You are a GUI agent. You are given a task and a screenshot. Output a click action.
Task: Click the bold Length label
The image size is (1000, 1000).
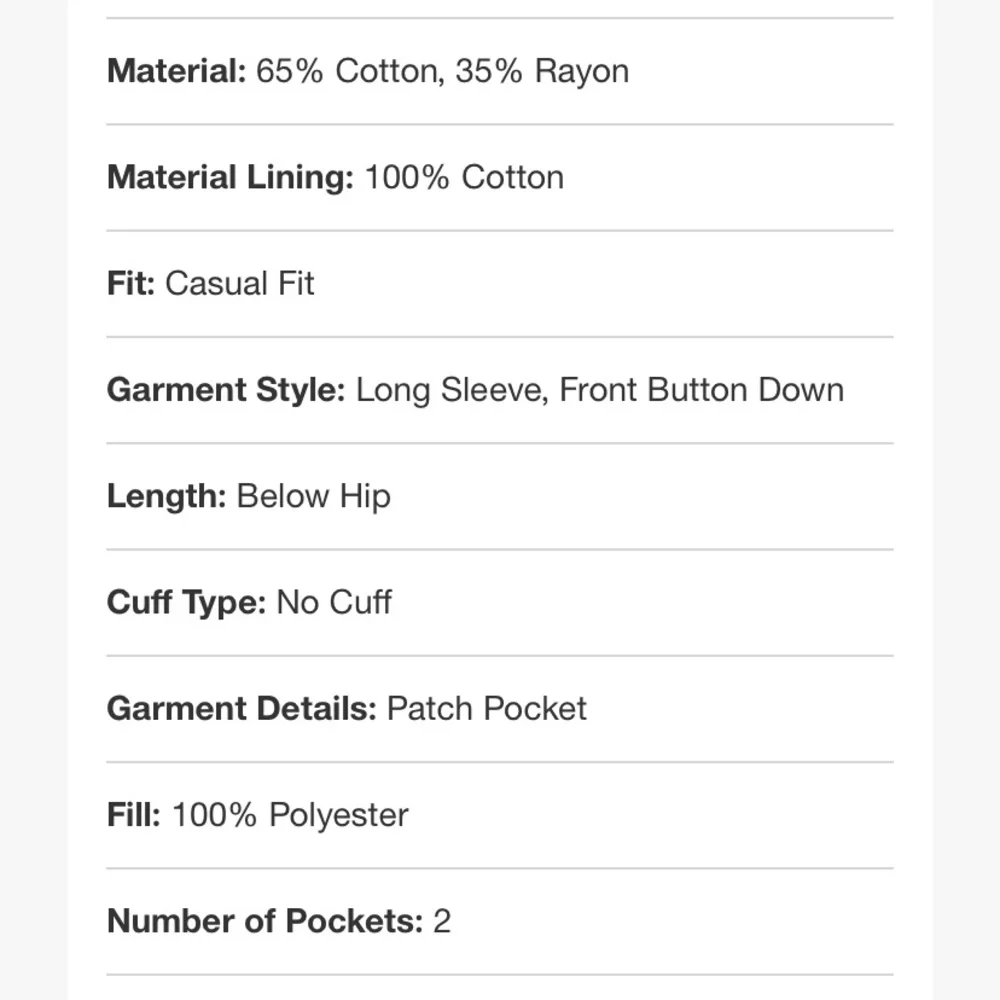(167, 496)
